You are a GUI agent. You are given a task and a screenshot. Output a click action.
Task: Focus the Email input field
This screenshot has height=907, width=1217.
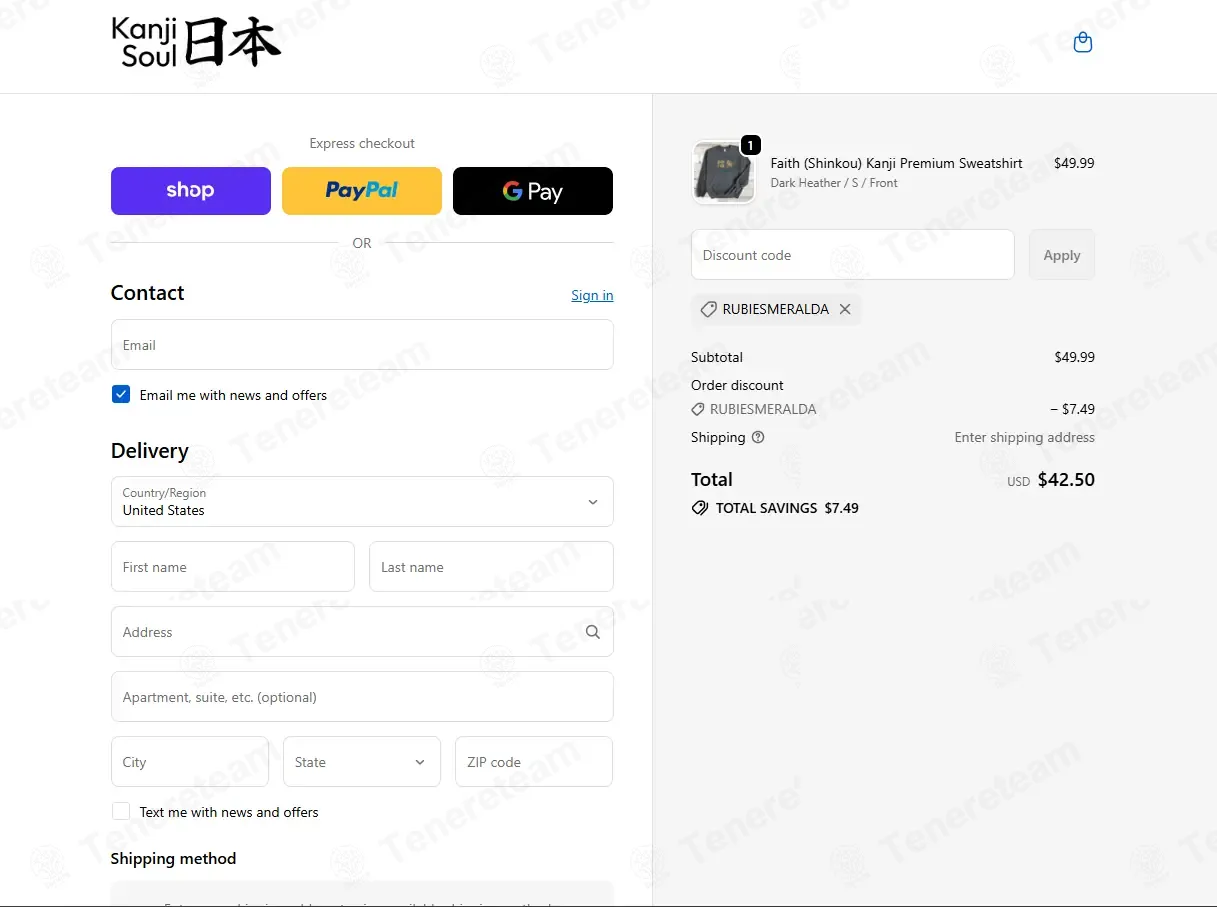pyautogui.click(x=362, y=345)
